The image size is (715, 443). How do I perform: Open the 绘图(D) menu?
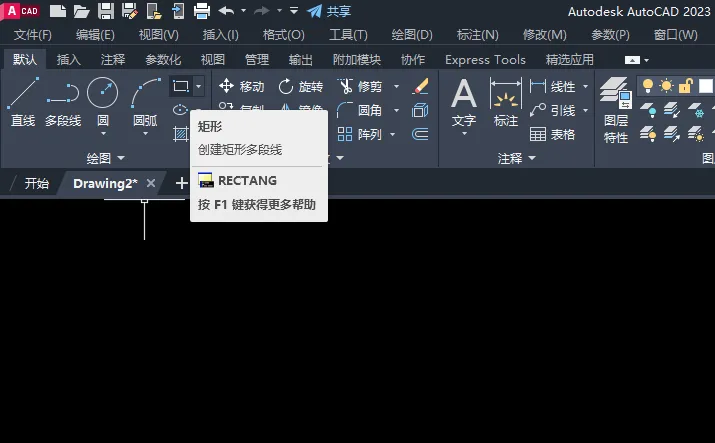[x=412, y=35]
